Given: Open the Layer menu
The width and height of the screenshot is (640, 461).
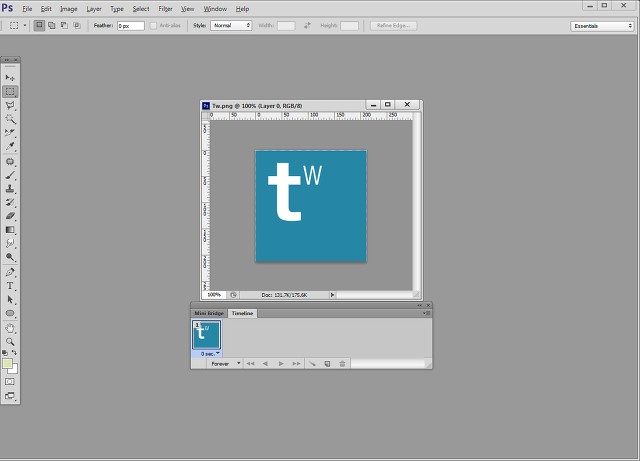Looking at the screenshot, I should point(94,9).
